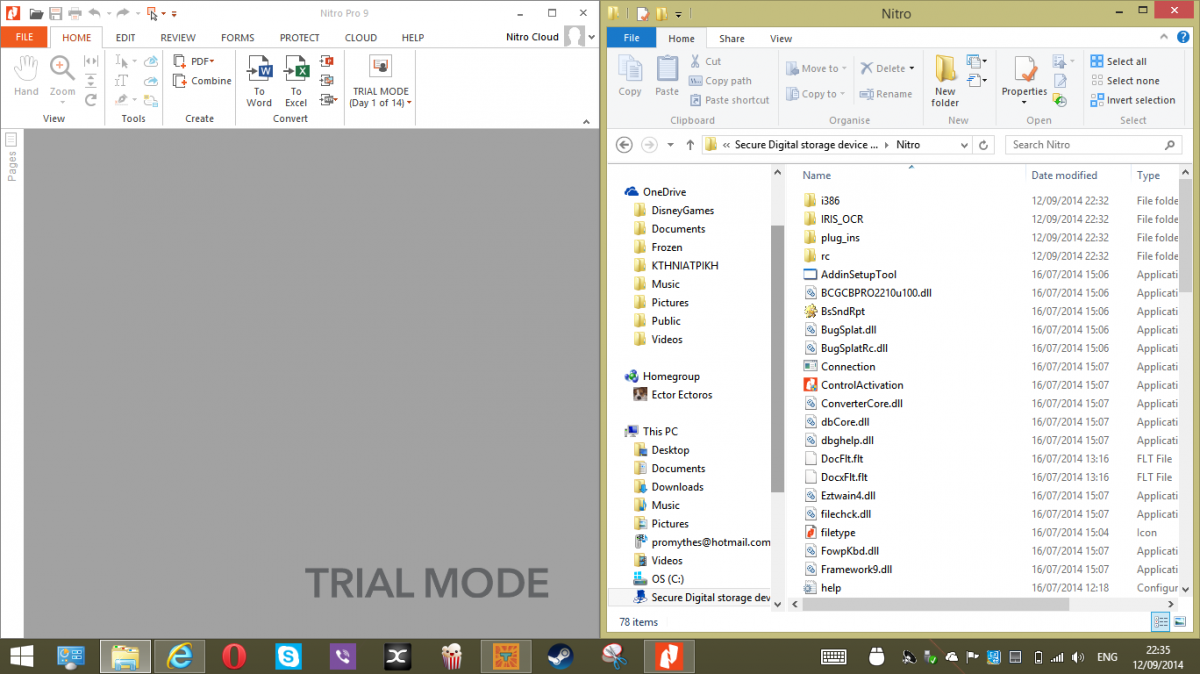Open Skype from the taskbar

coord(289,656)
